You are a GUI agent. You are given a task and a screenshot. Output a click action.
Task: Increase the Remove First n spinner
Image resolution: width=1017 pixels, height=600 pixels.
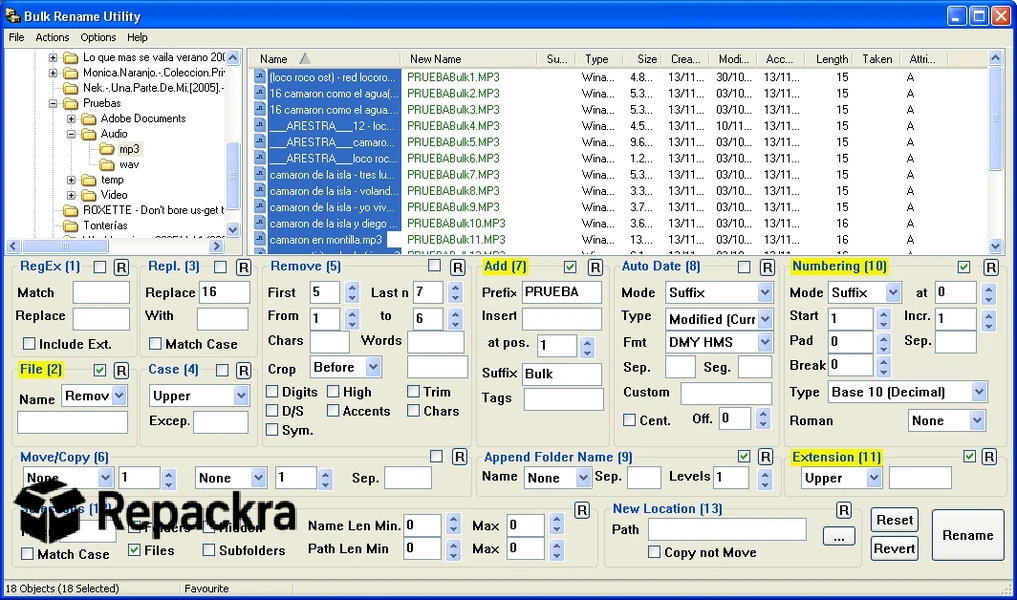click(352, 287)
